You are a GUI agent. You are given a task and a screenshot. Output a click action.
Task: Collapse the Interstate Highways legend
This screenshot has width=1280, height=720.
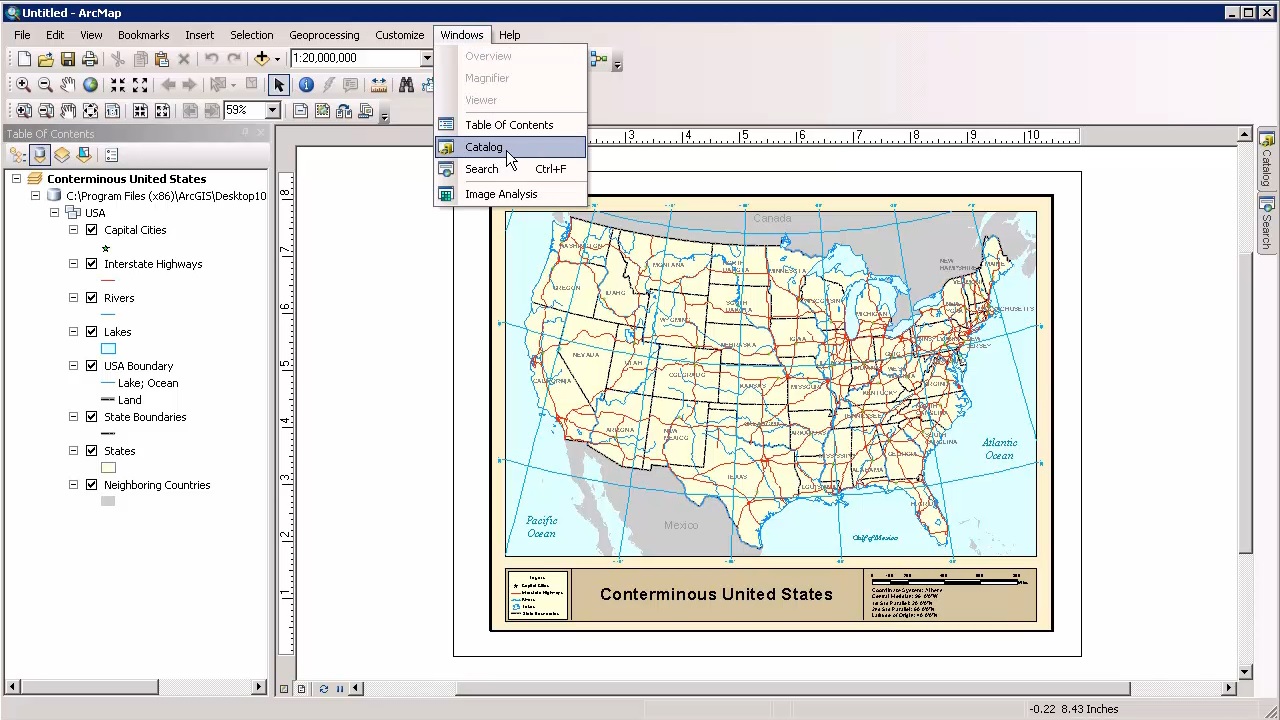(73, 264)
